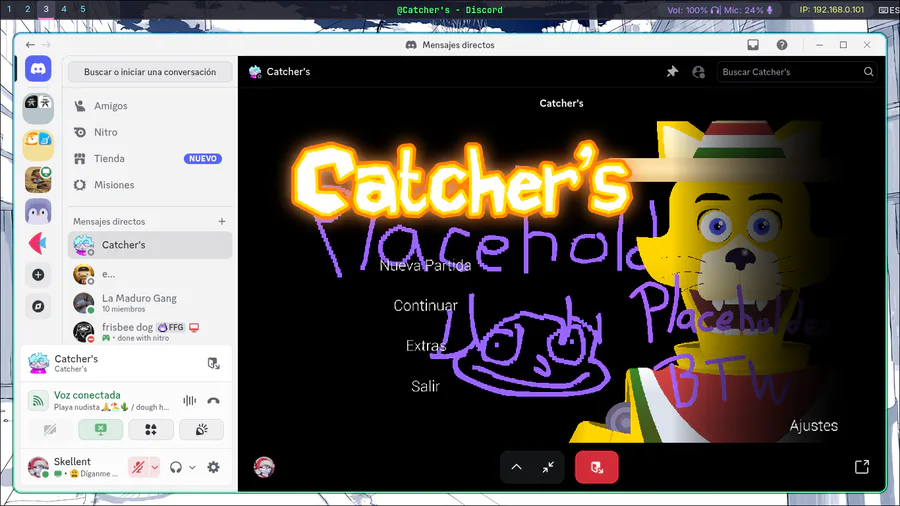The height and width of the screenshot is (506, 900).
Task: Click red stop watching stream button
Action: (x=596, y=467)
